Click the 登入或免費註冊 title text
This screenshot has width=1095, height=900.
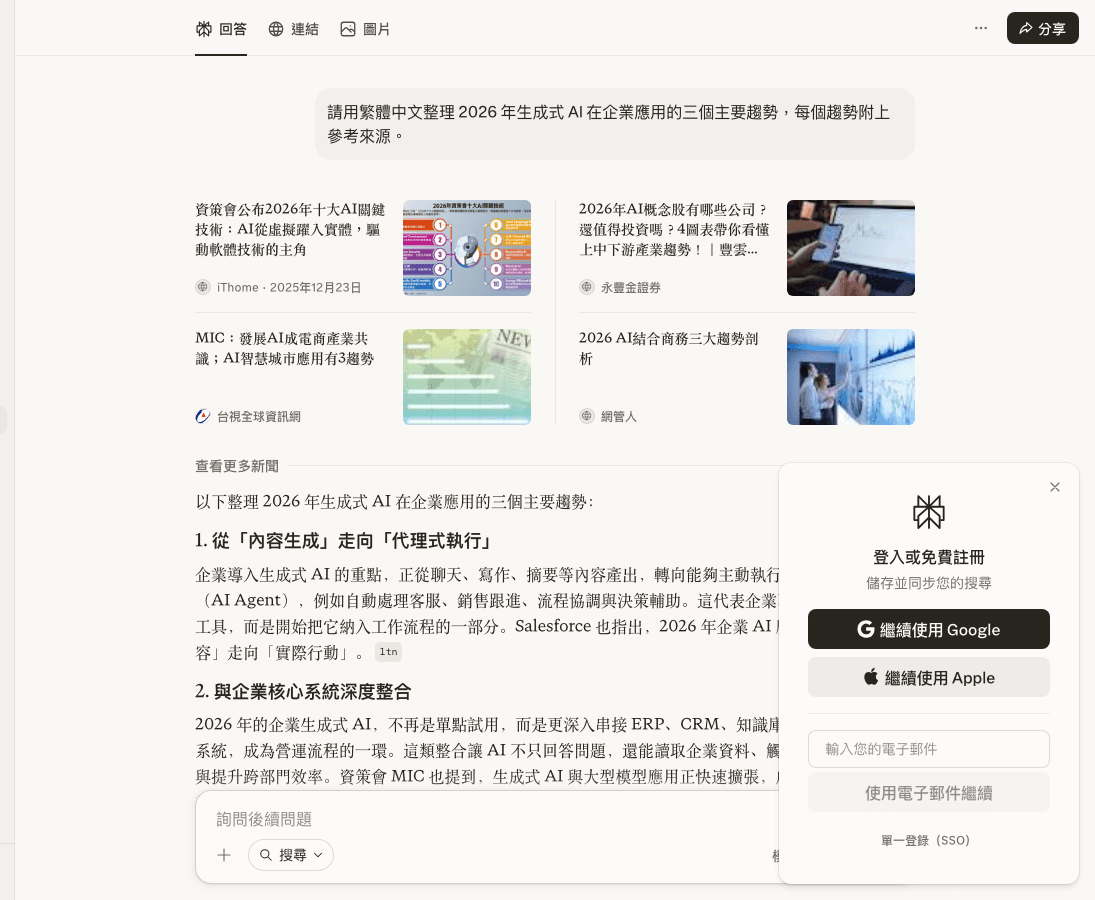click(x=929, y=557)
